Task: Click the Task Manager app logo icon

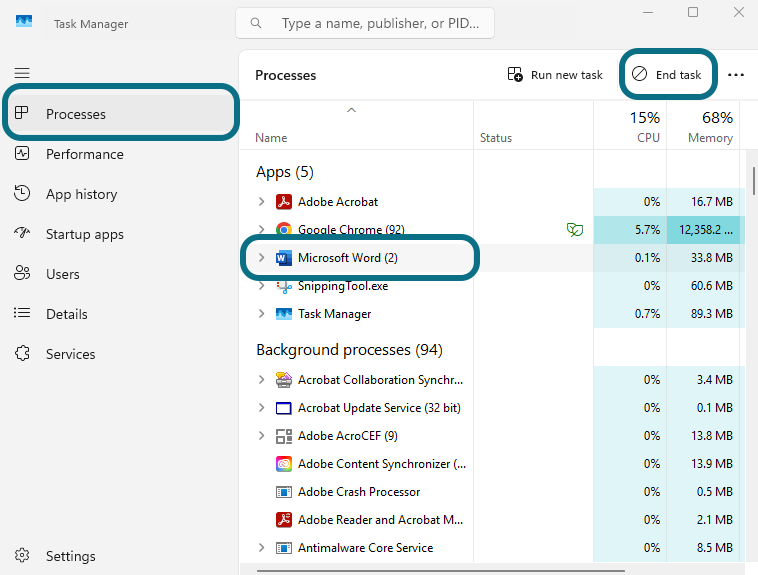Action: coord(24,21)
